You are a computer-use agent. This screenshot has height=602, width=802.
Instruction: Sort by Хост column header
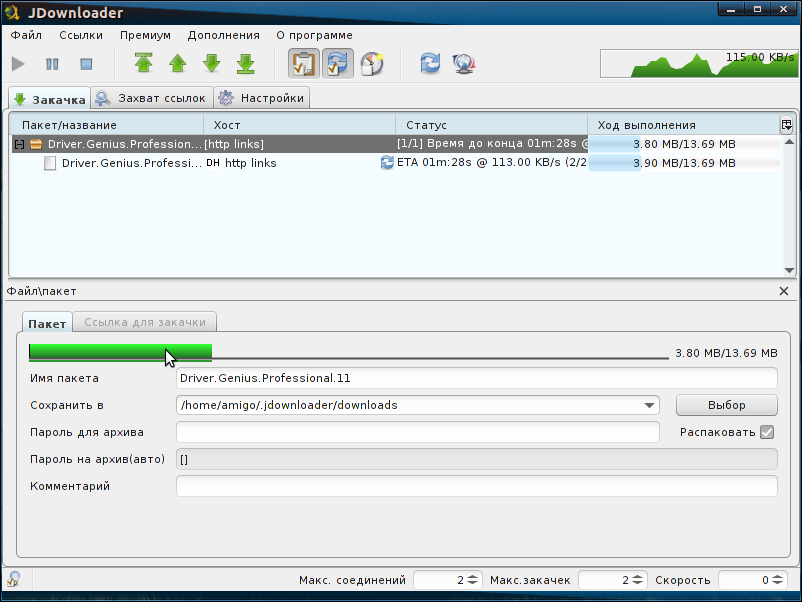click(x=300, y=125)
